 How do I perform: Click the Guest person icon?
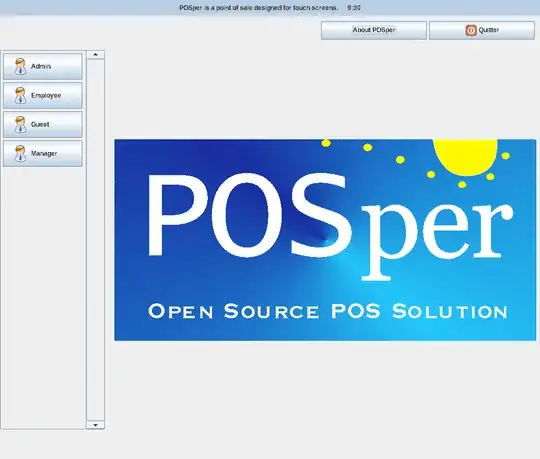(20, 124)
